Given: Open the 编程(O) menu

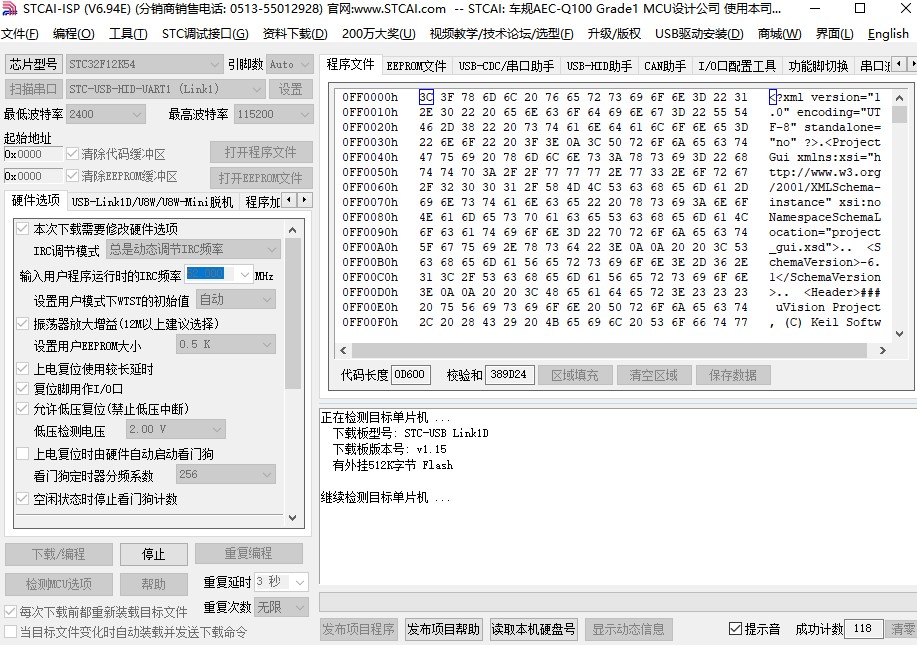Looking at the screenshot, I should (x=74, y=34).
